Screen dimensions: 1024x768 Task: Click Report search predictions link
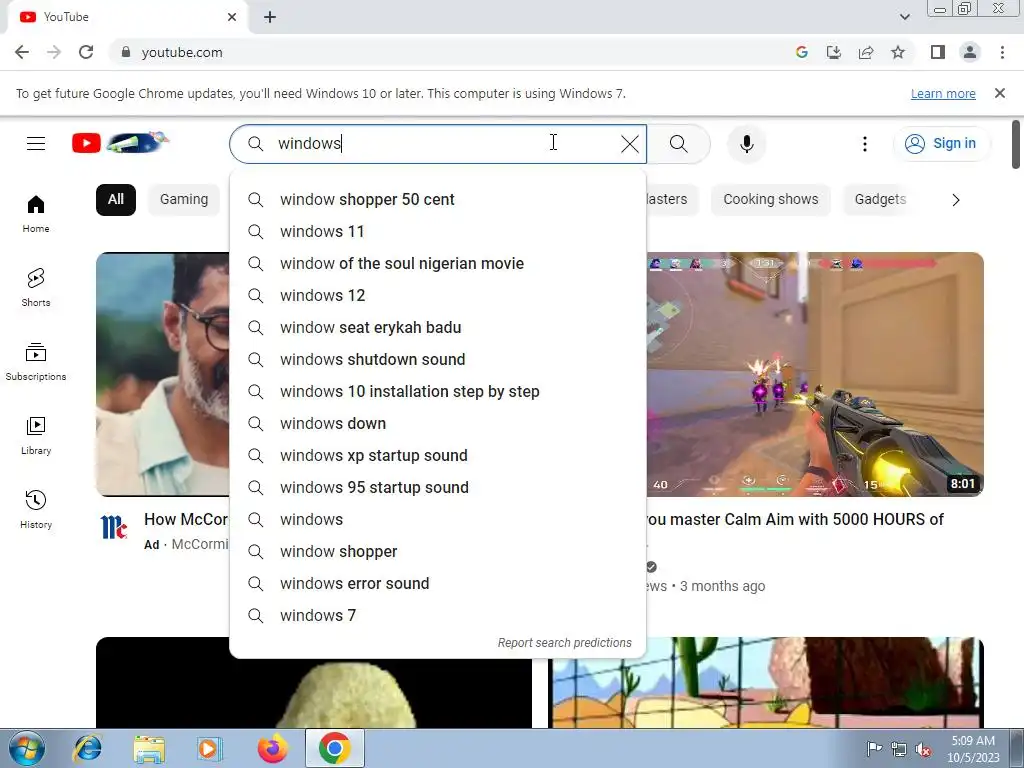[x=564, y=643]
